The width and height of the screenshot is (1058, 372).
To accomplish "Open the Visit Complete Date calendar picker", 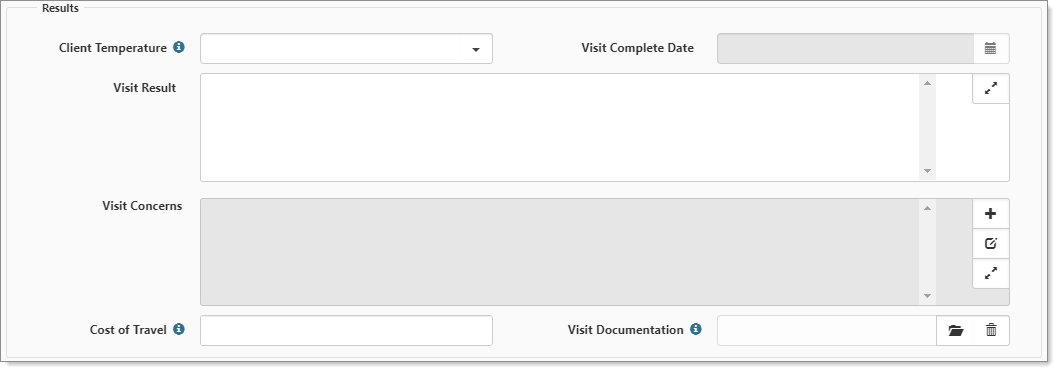I will (991, 49).
